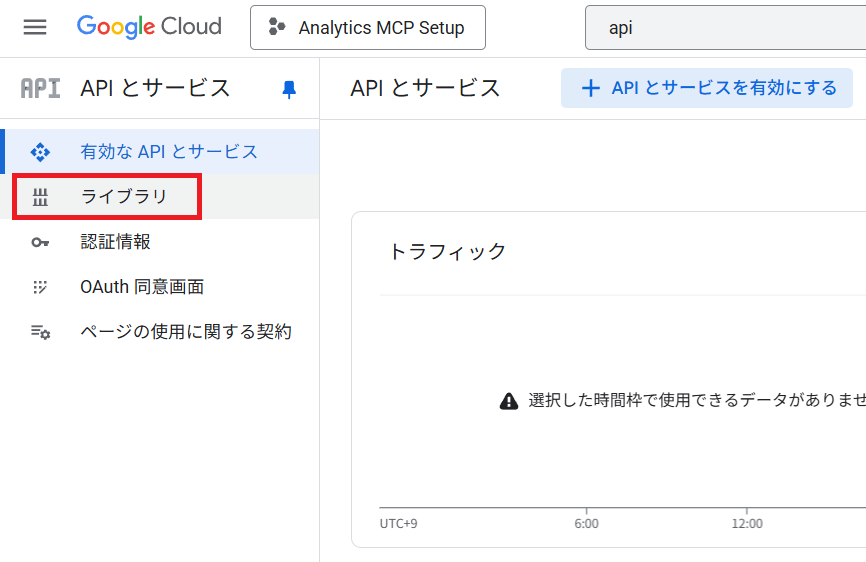Click the 有効な API とサービス diamond icon
The image size is (866, 562).
click(40, 152)
